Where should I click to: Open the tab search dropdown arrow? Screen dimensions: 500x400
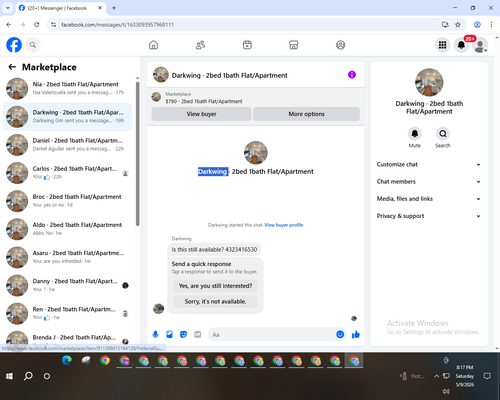tap(7, 8)
